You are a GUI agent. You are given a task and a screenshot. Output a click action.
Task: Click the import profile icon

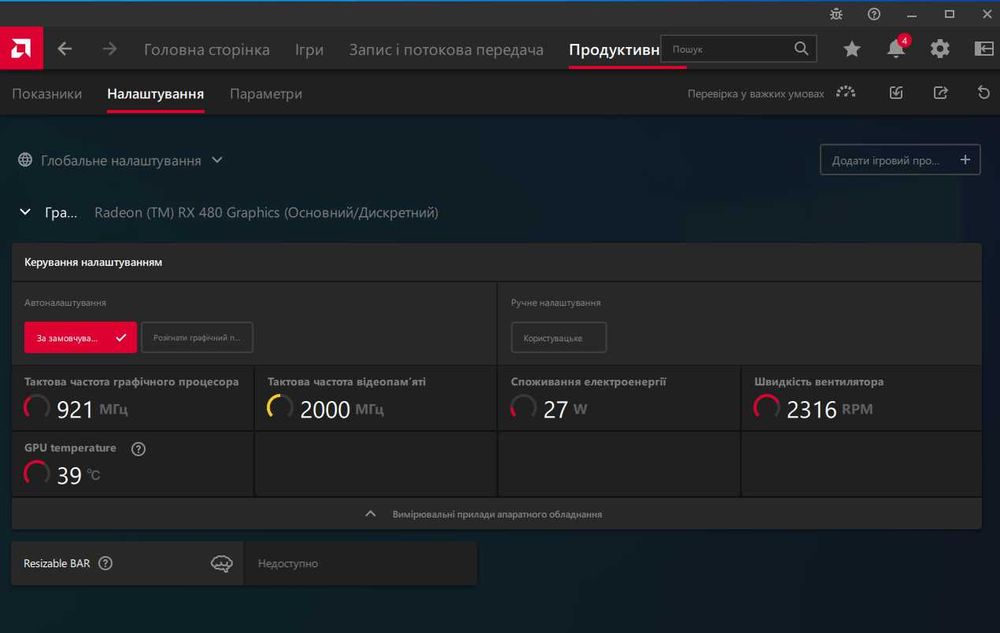896,93
